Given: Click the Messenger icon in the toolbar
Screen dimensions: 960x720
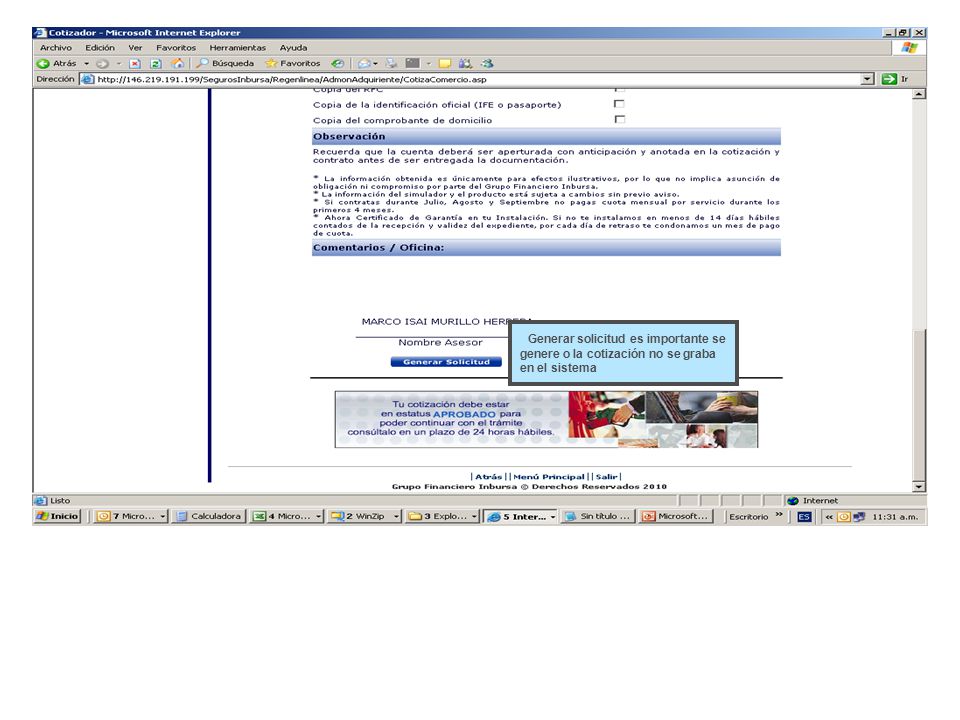Looking at the screenshot, I should pos(487,64).
